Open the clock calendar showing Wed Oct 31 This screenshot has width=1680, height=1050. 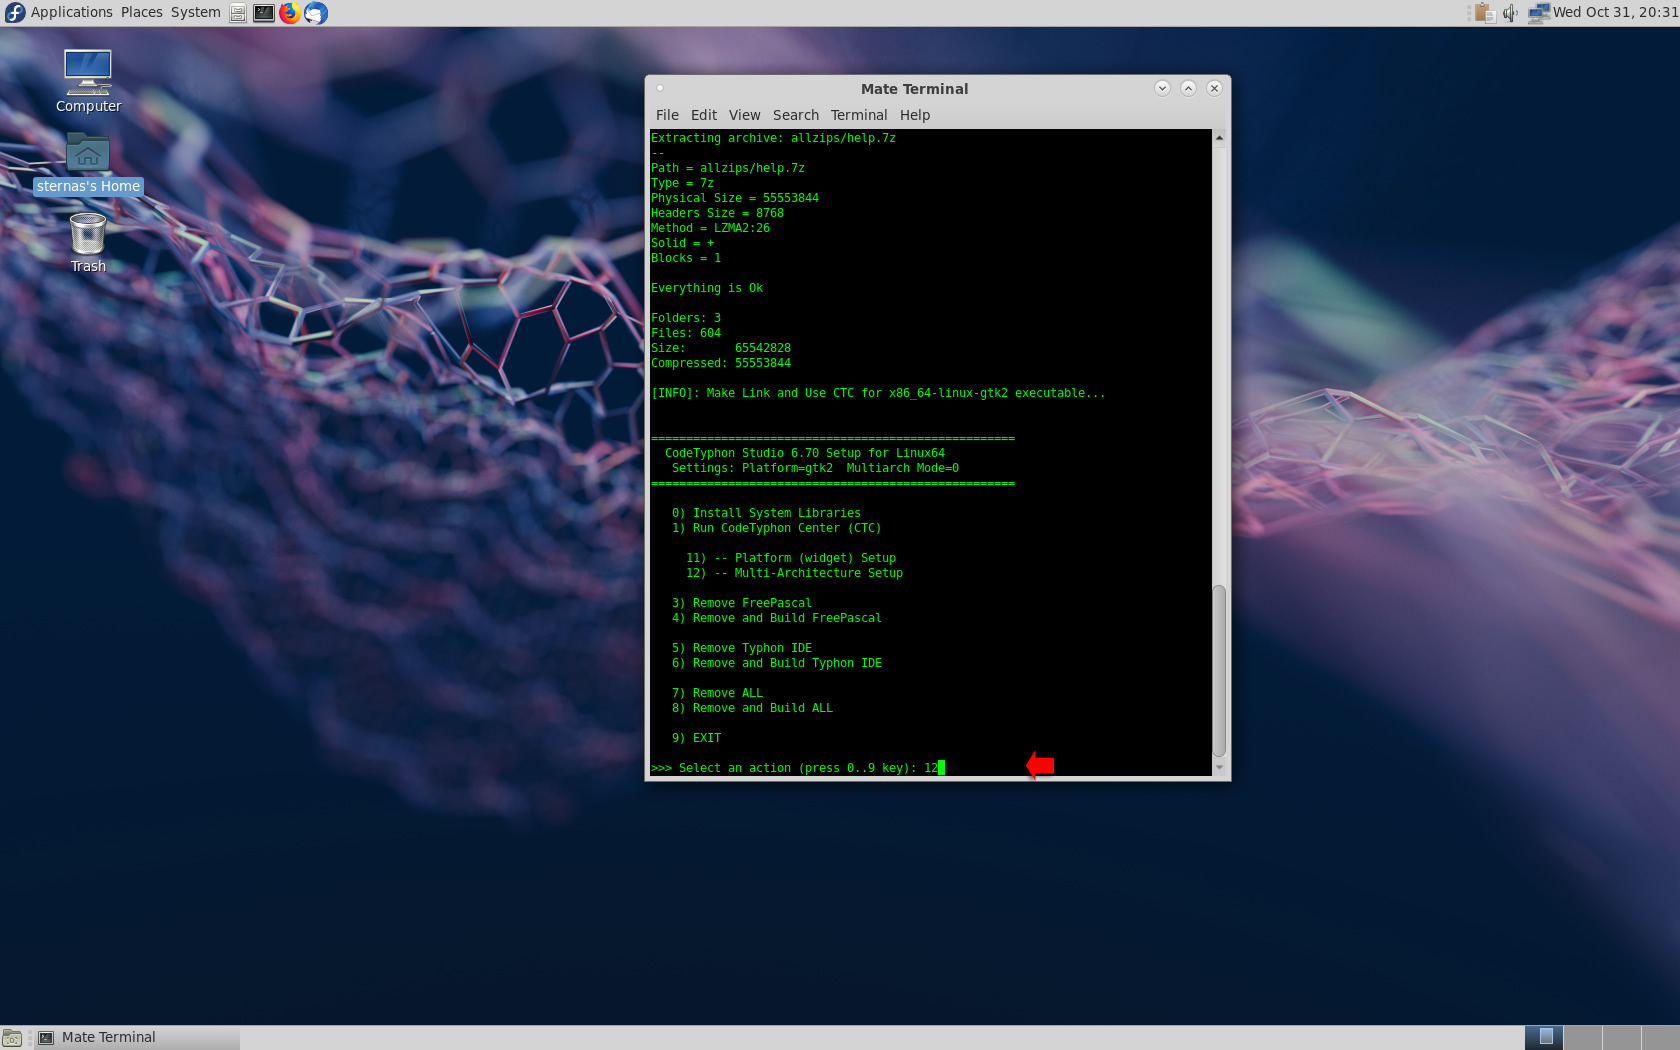coord(1615,12)
